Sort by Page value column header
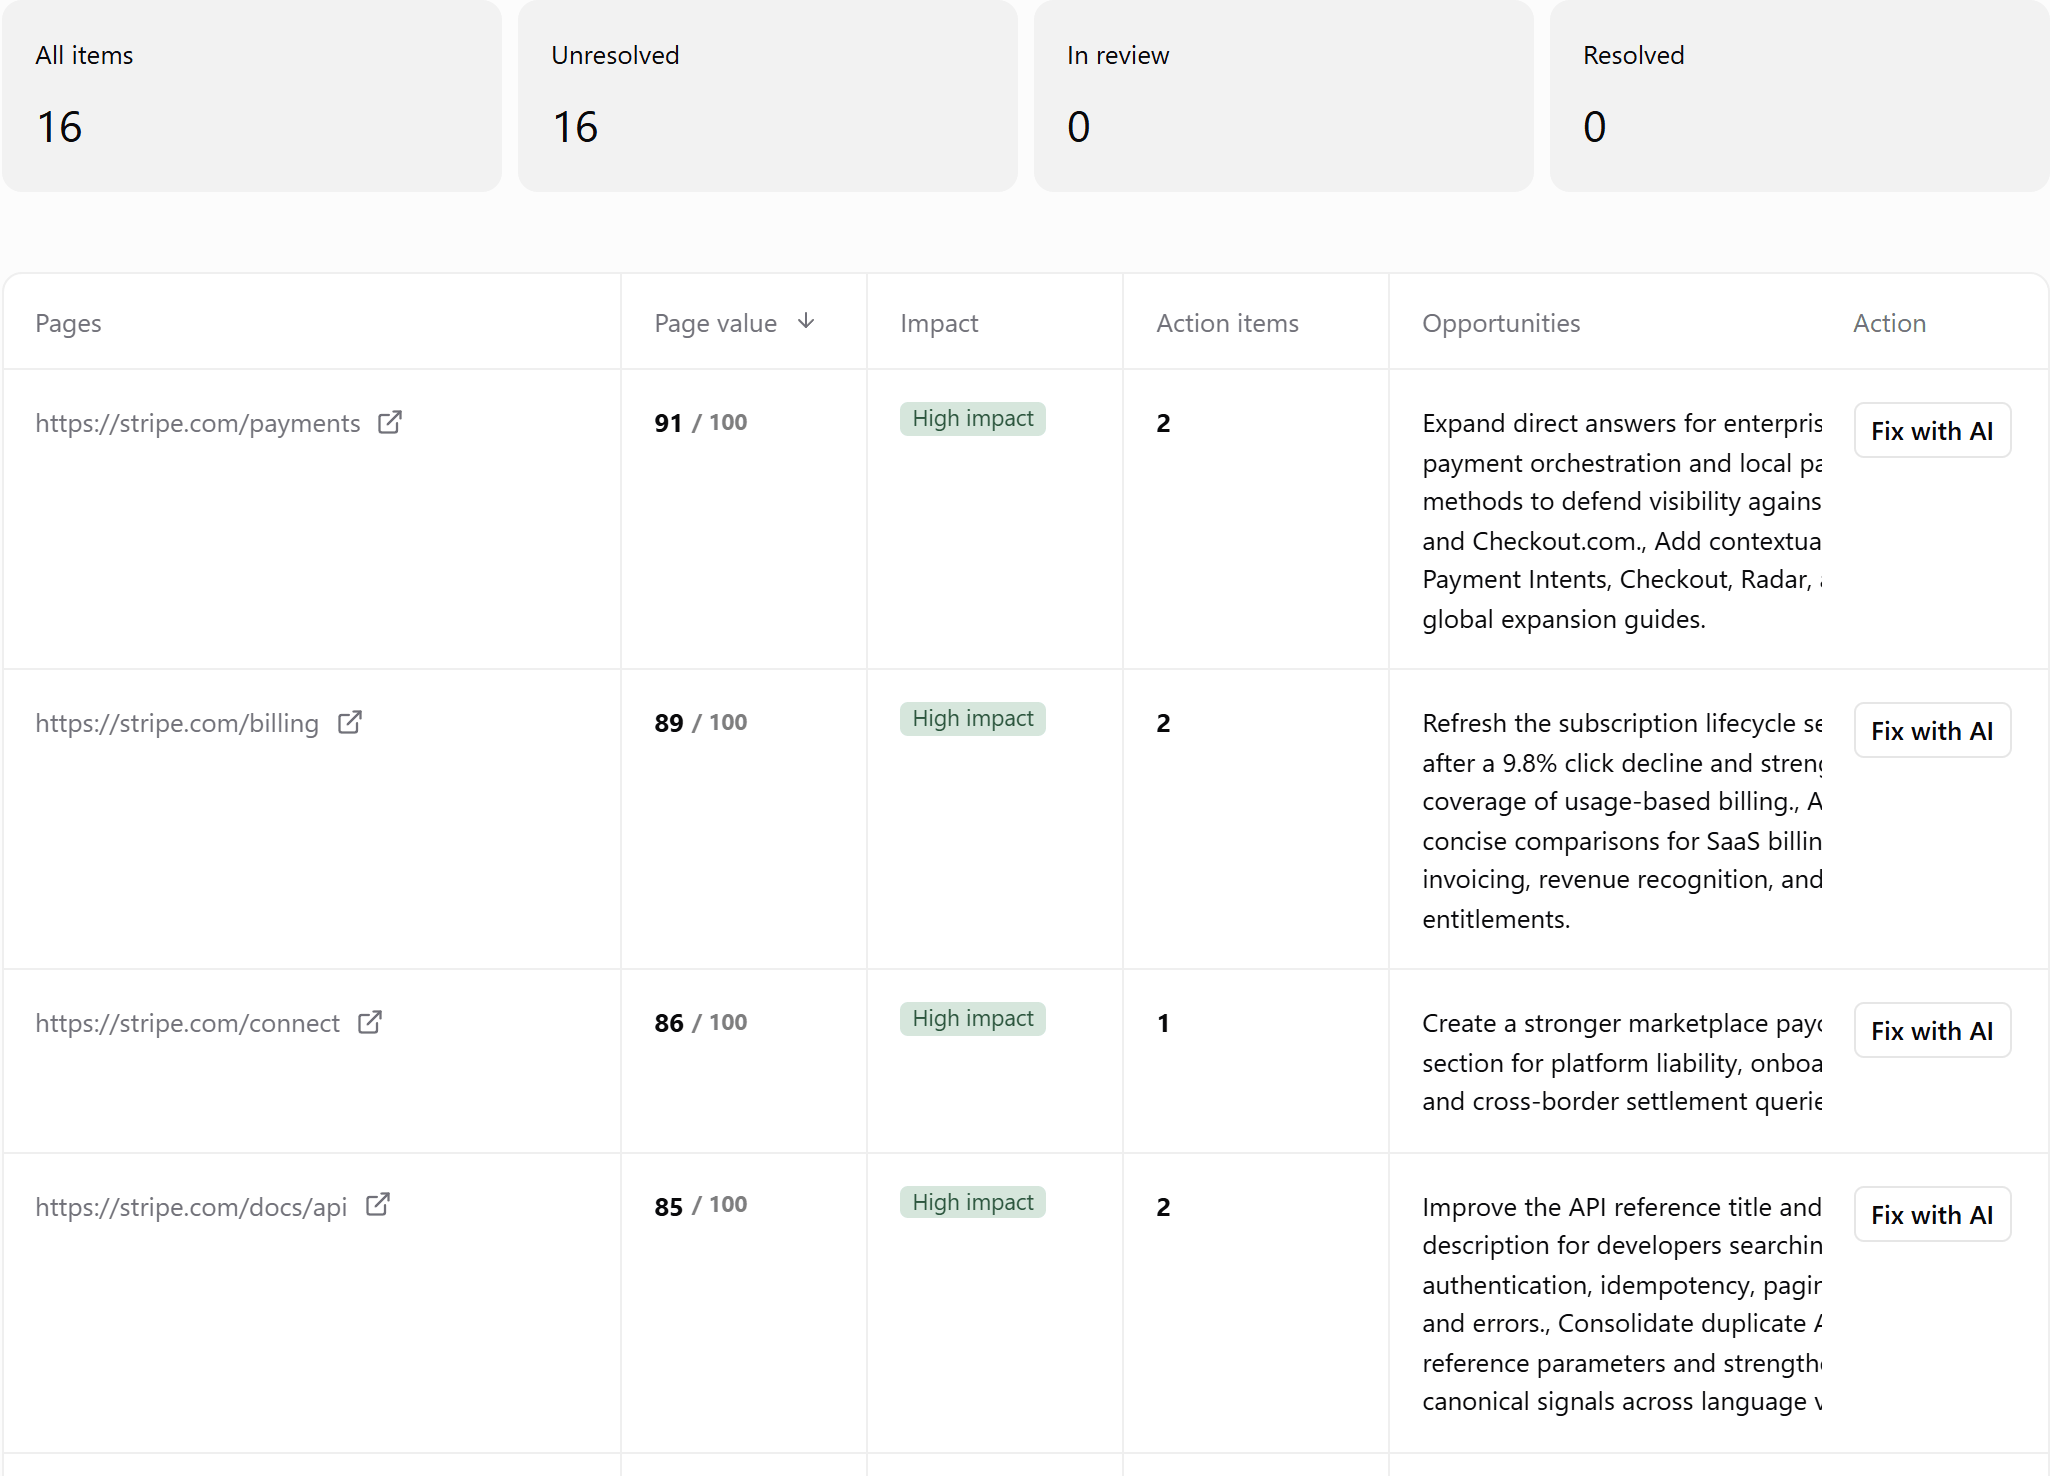2050x1476 pixels. (x=716, y=323)
